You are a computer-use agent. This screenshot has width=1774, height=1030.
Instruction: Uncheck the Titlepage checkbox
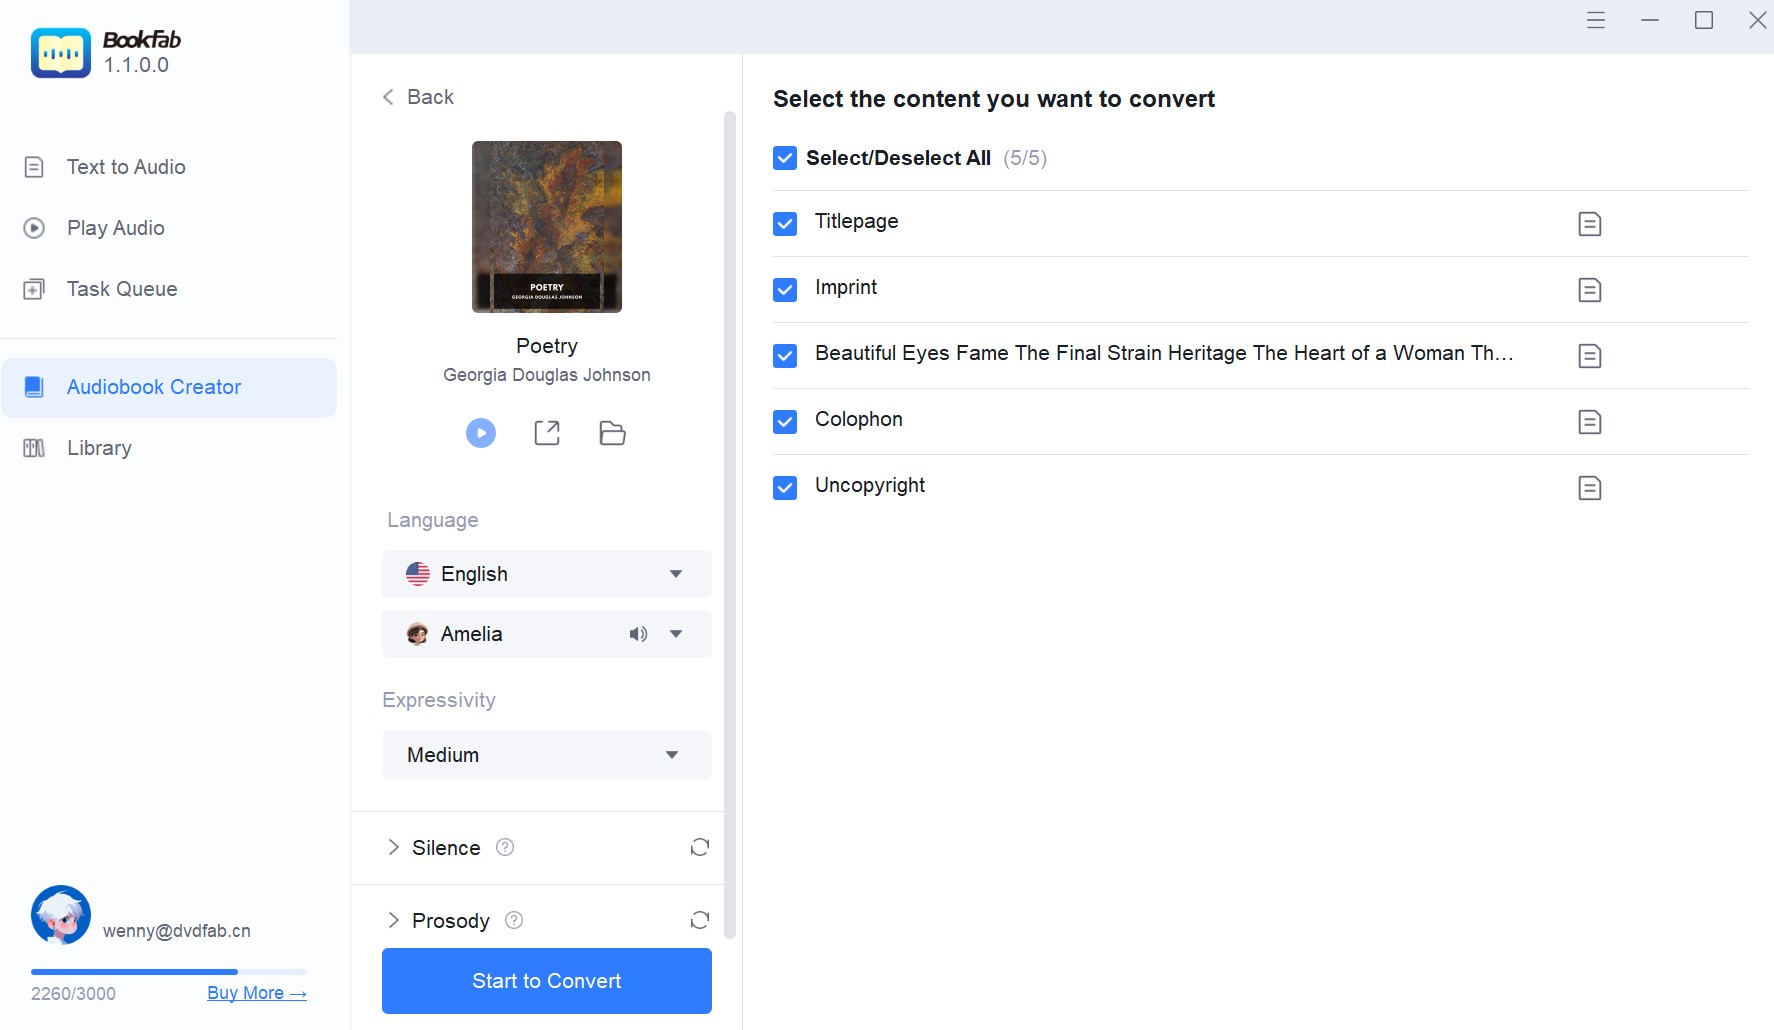785,224
